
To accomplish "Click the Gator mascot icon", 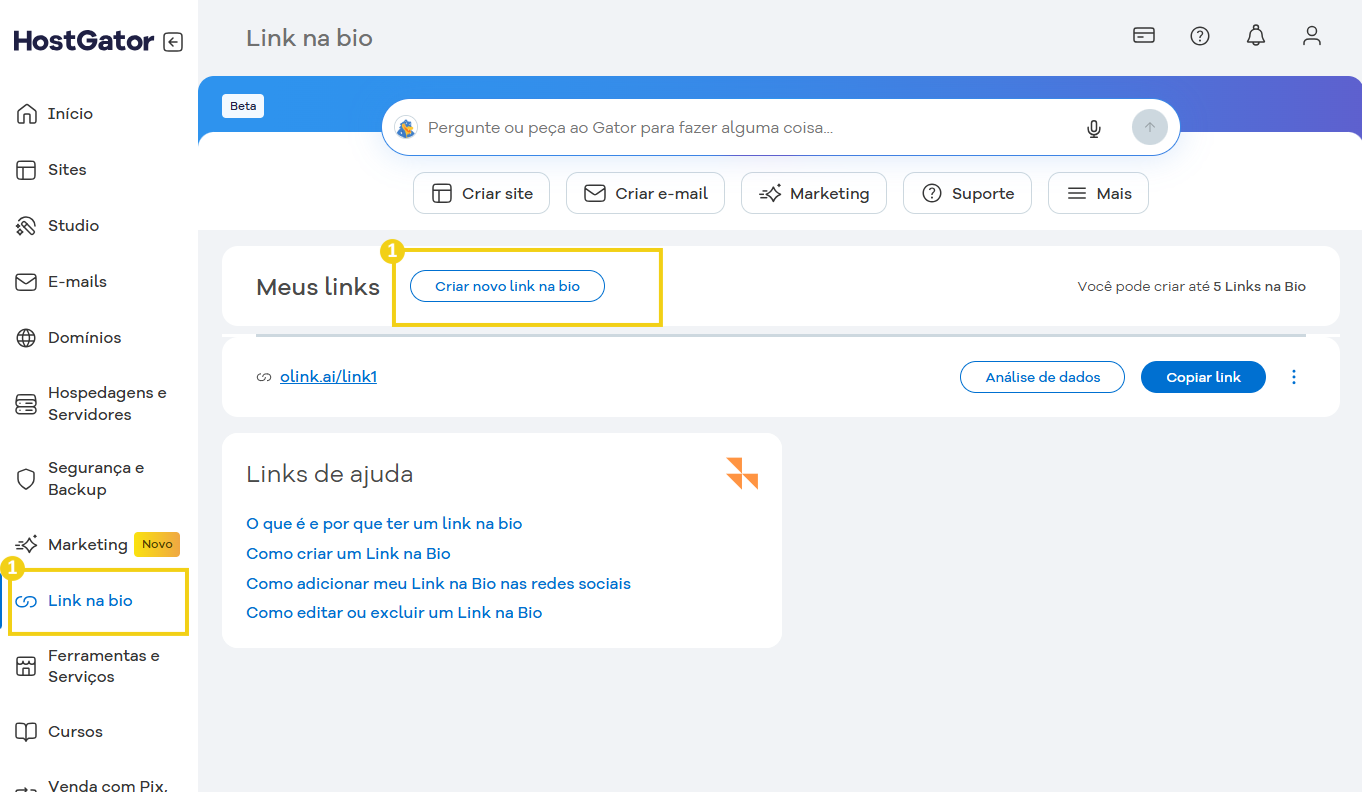I will (405, 128).
